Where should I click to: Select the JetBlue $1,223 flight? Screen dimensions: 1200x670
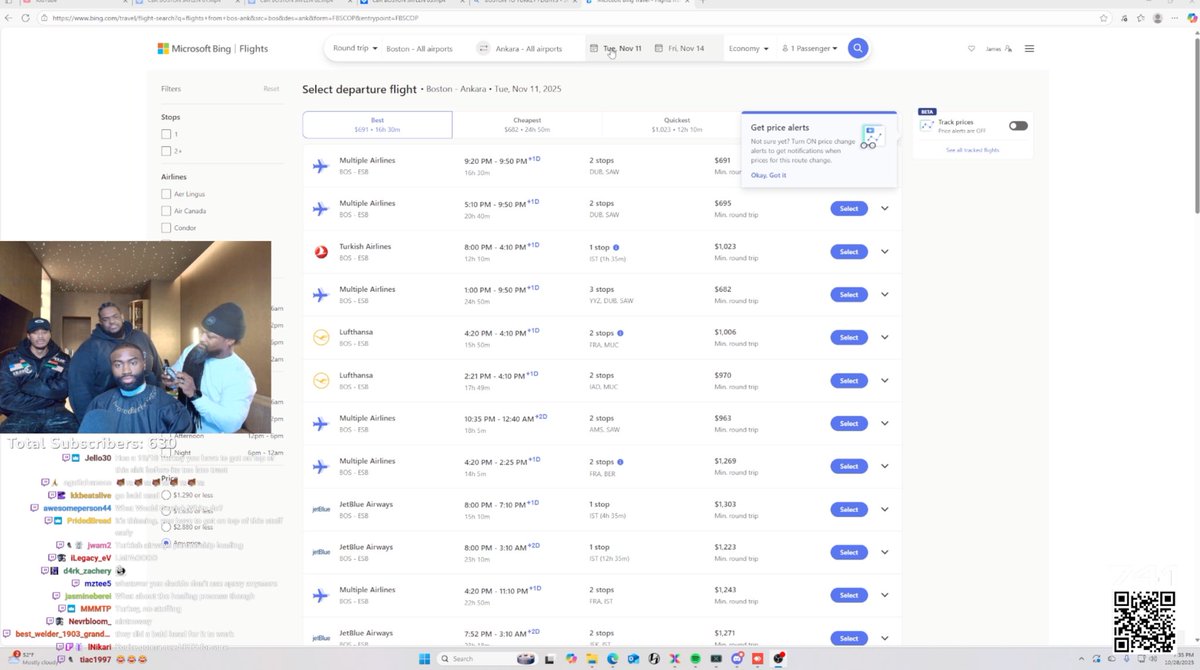click(849, 552)
